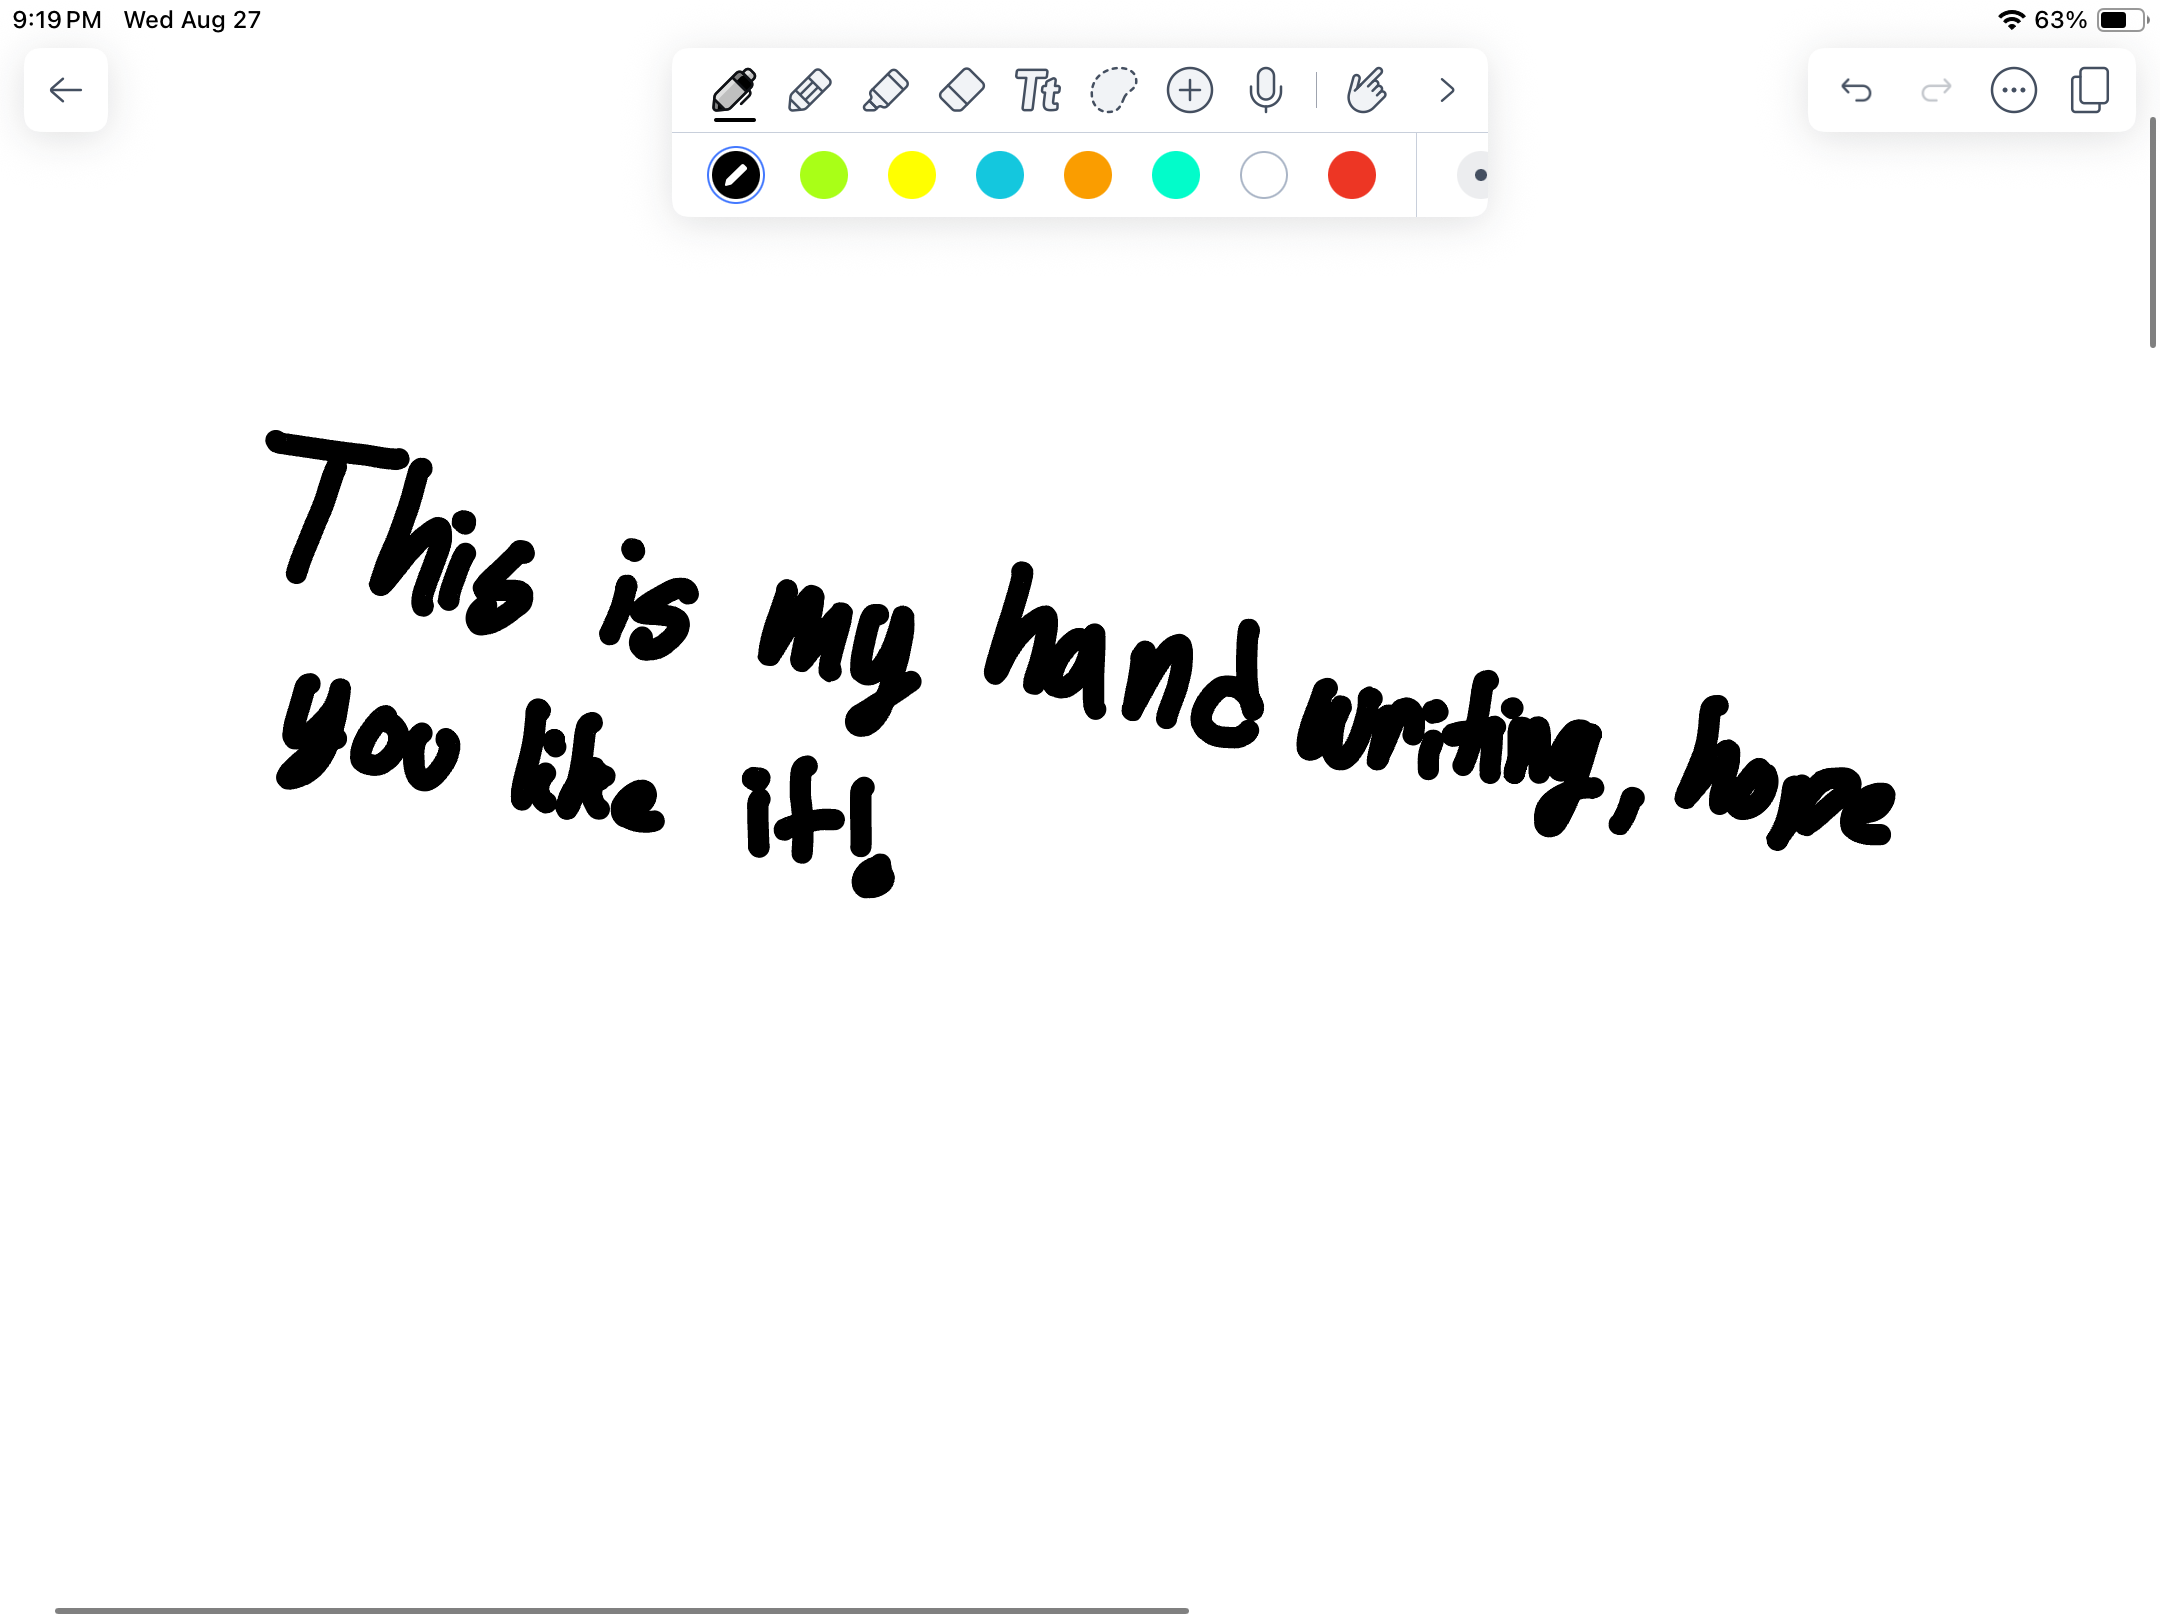Select the eraser tool
The image size is (2160, 1620).
click(962, 90)
